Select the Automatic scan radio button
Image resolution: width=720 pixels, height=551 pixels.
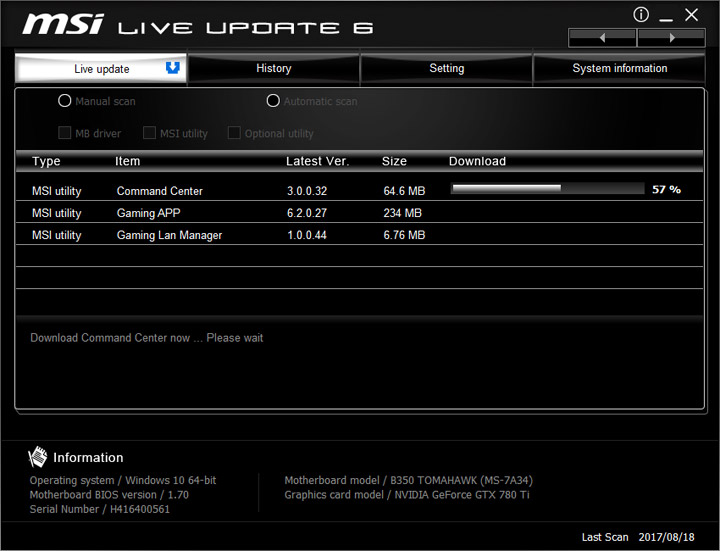[x=273, y=101]
